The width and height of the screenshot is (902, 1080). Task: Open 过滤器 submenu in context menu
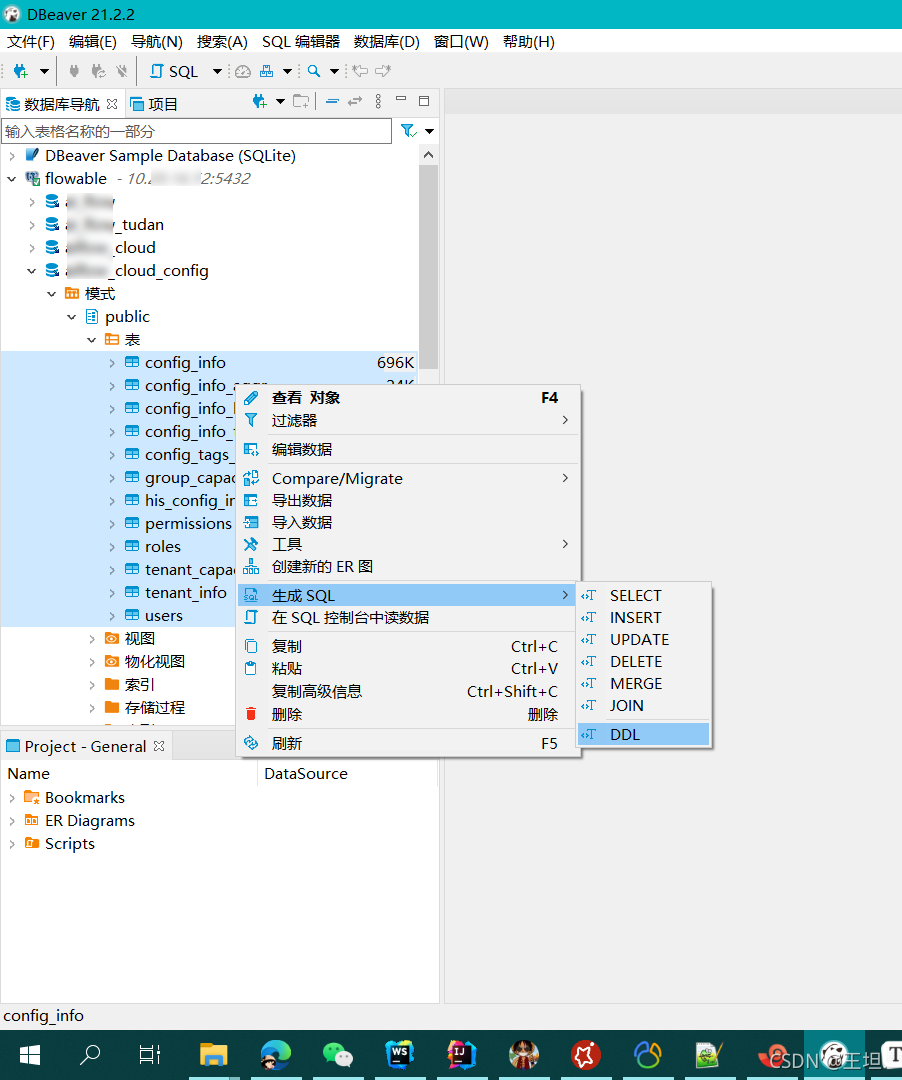pyautogui.click(x=409, y=420)
